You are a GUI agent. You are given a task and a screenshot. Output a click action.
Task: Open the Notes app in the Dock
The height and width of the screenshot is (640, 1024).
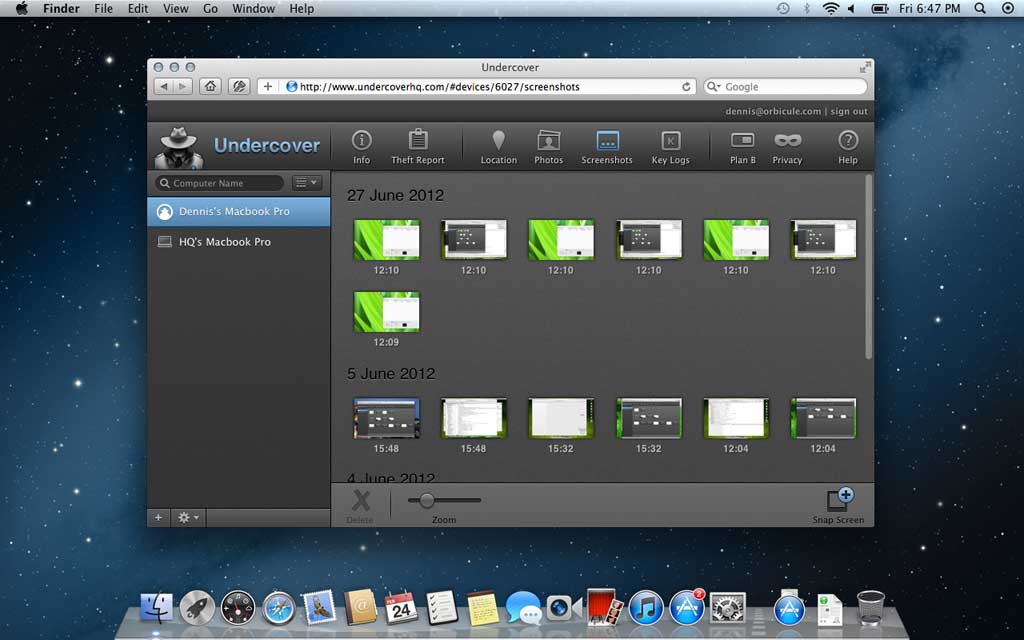(x=483, y=608)
